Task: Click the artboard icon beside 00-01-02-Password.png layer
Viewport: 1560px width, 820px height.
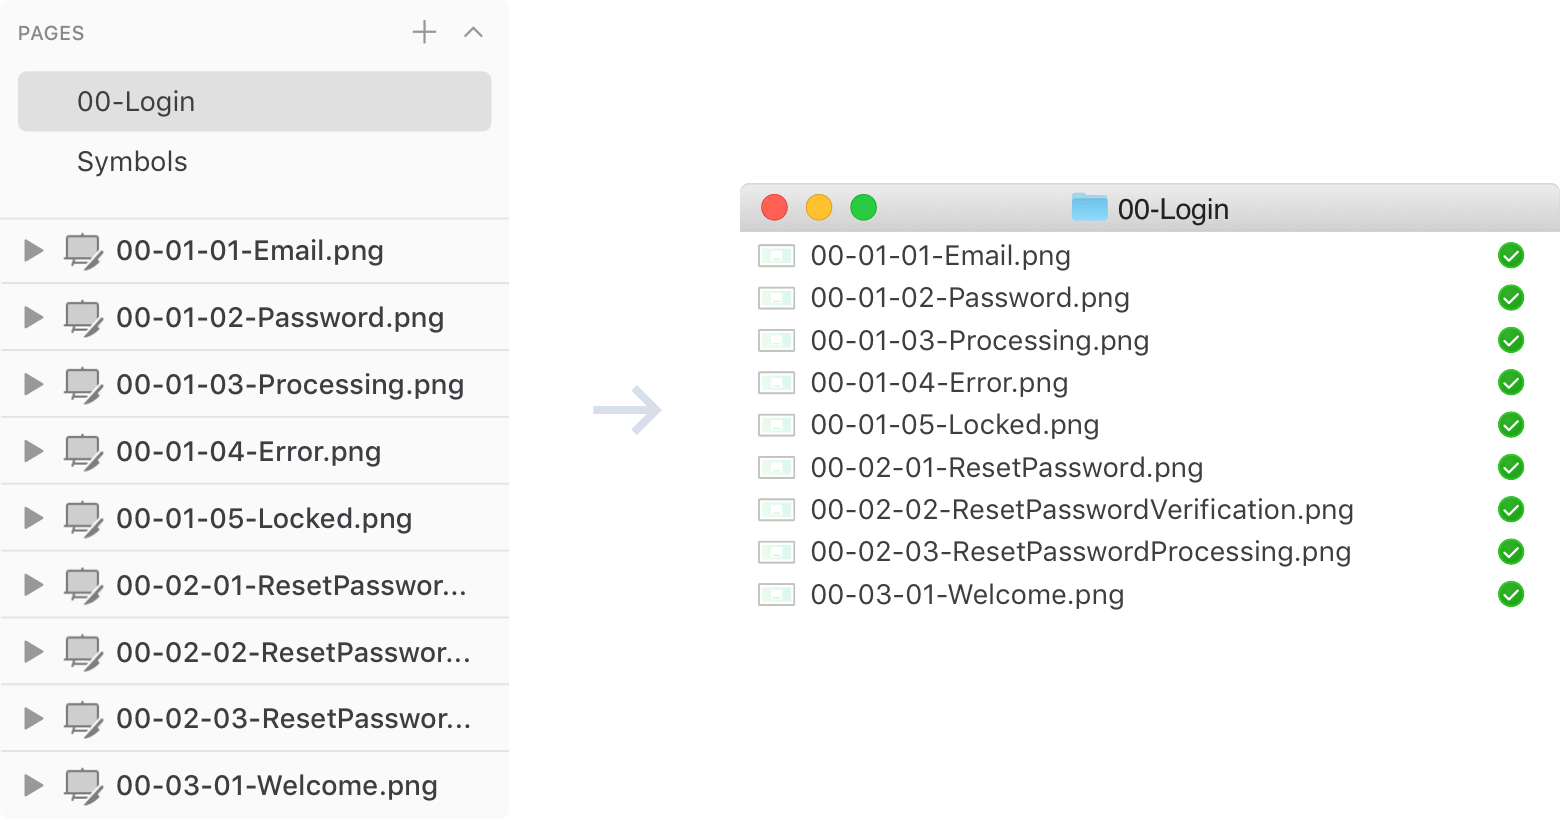Action: tap(82, 318)
